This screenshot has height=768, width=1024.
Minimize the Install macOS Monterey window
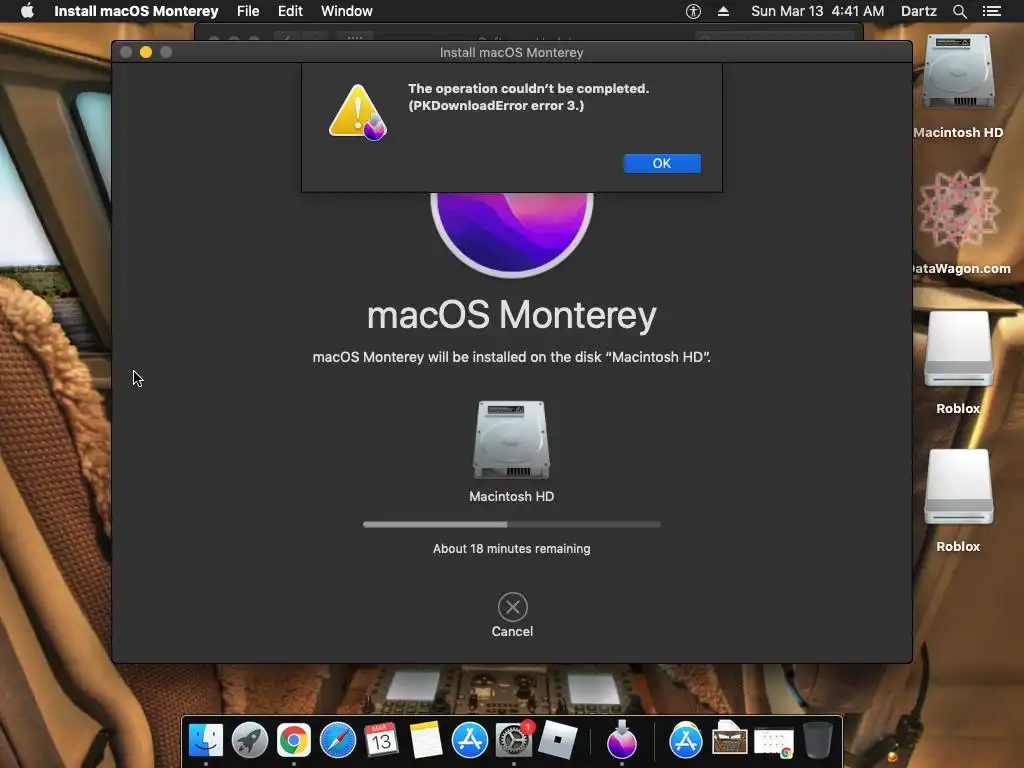[x=146, y=52]
